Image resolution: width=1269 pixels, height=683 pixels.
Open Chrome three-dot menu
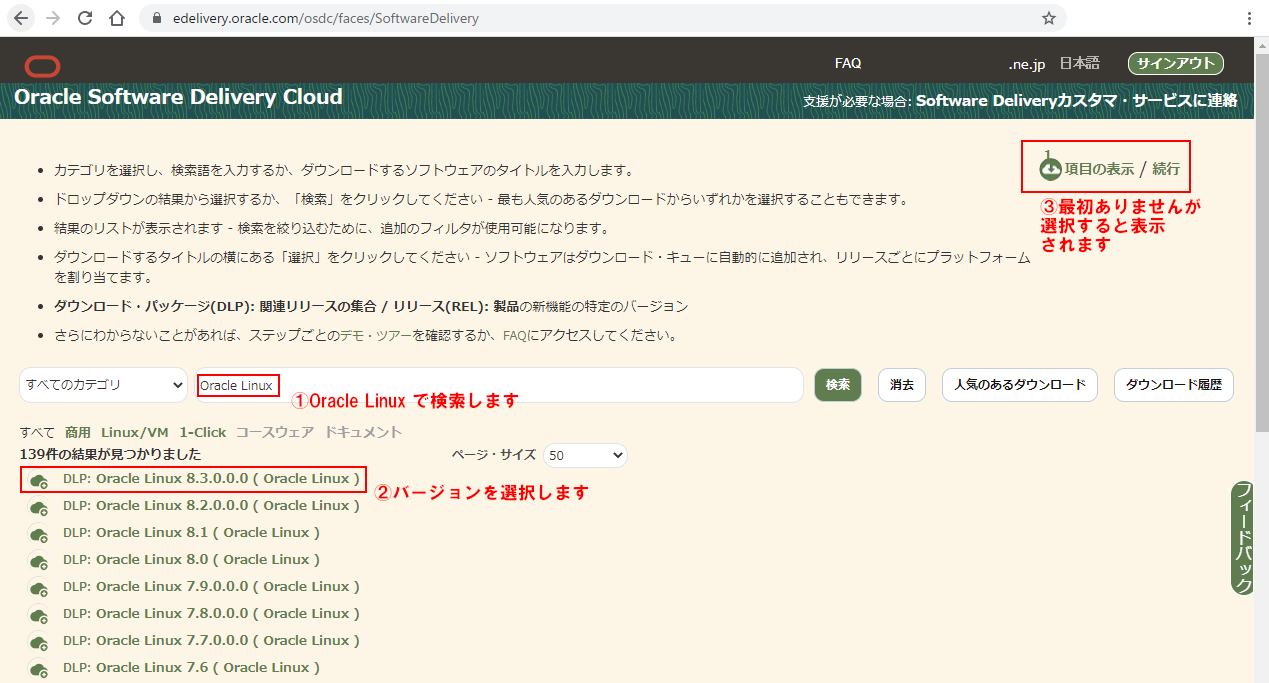point(1249,18)
